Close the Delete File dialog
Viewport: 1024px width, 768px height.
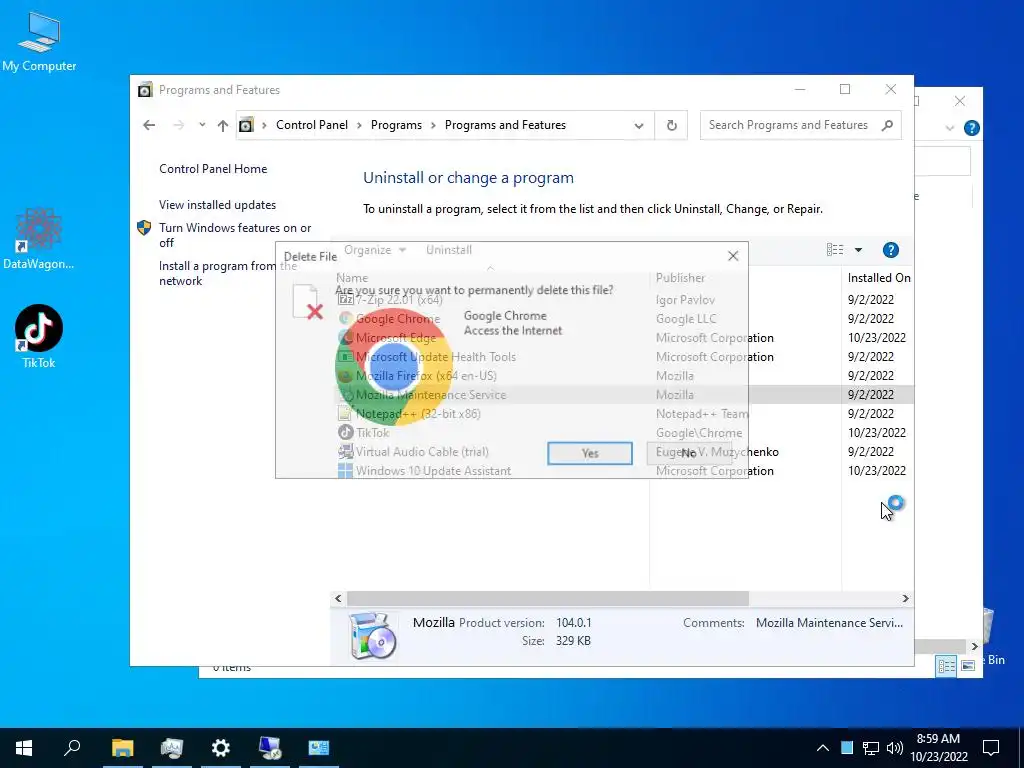[733, 256]
